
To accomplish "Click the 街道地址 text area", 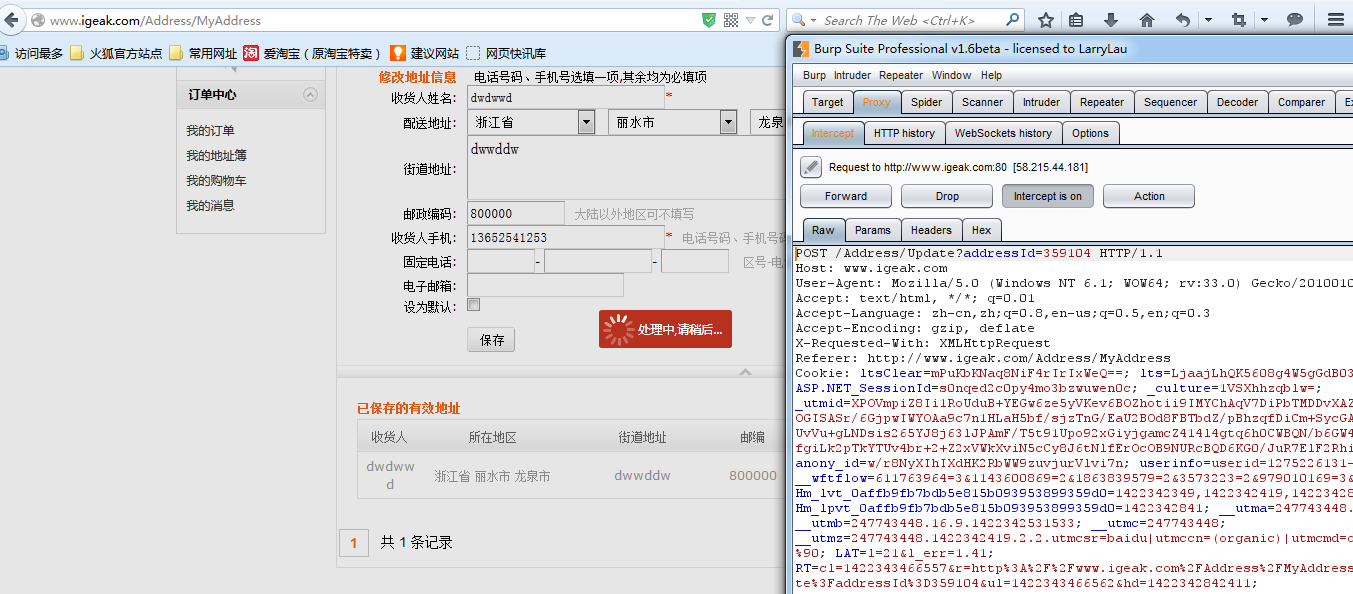I will 626,168.
